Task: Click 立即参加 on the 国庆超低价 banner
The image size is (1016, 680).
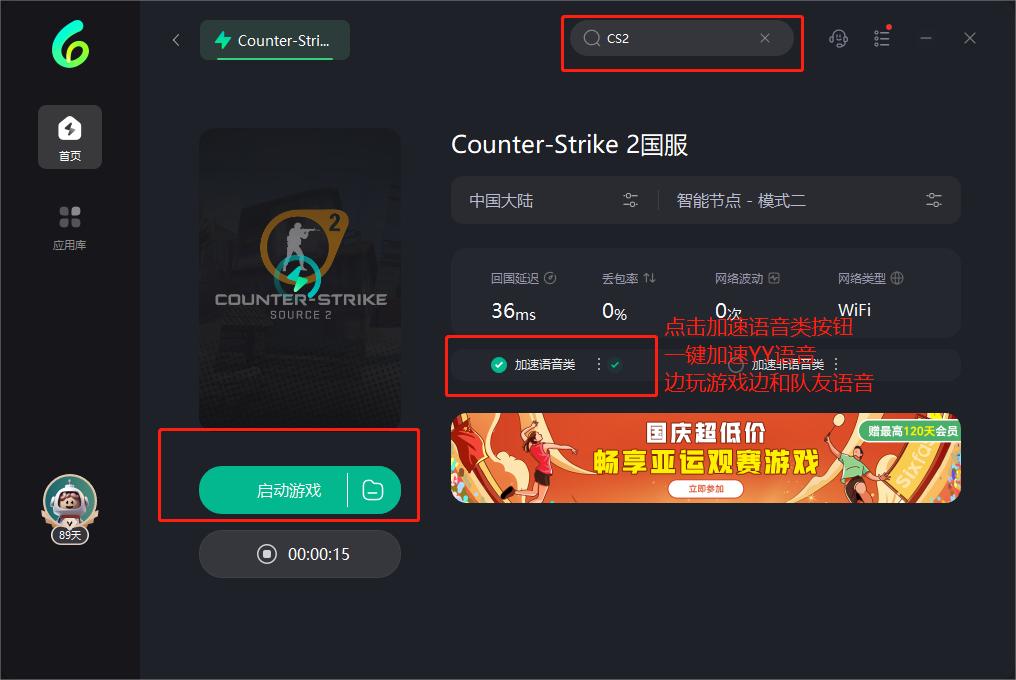Action: point(706,489)
